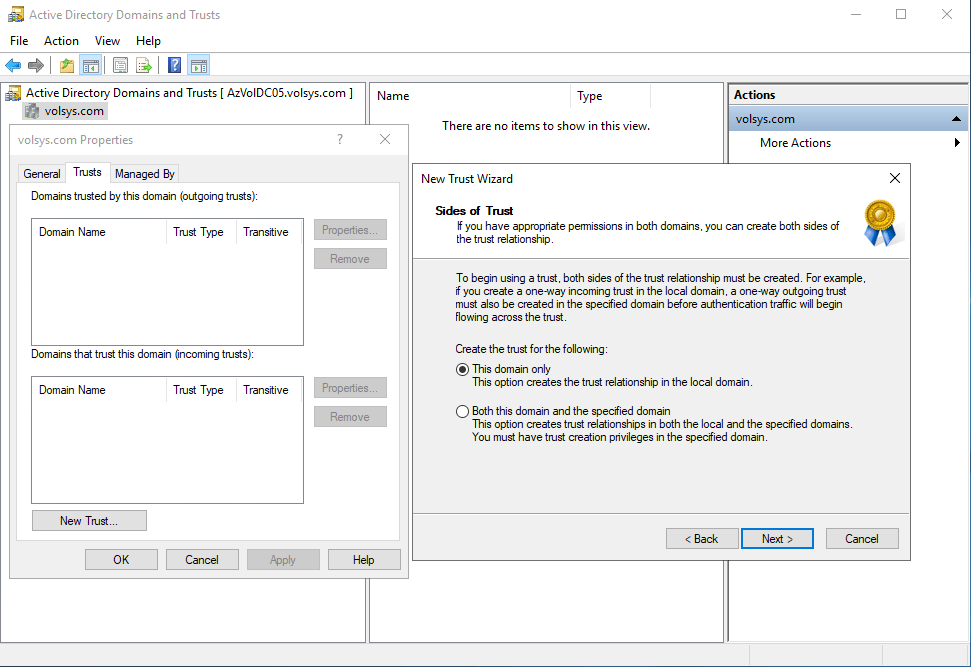
Task: Click the Properties toolbar icon
Action: 121,66
